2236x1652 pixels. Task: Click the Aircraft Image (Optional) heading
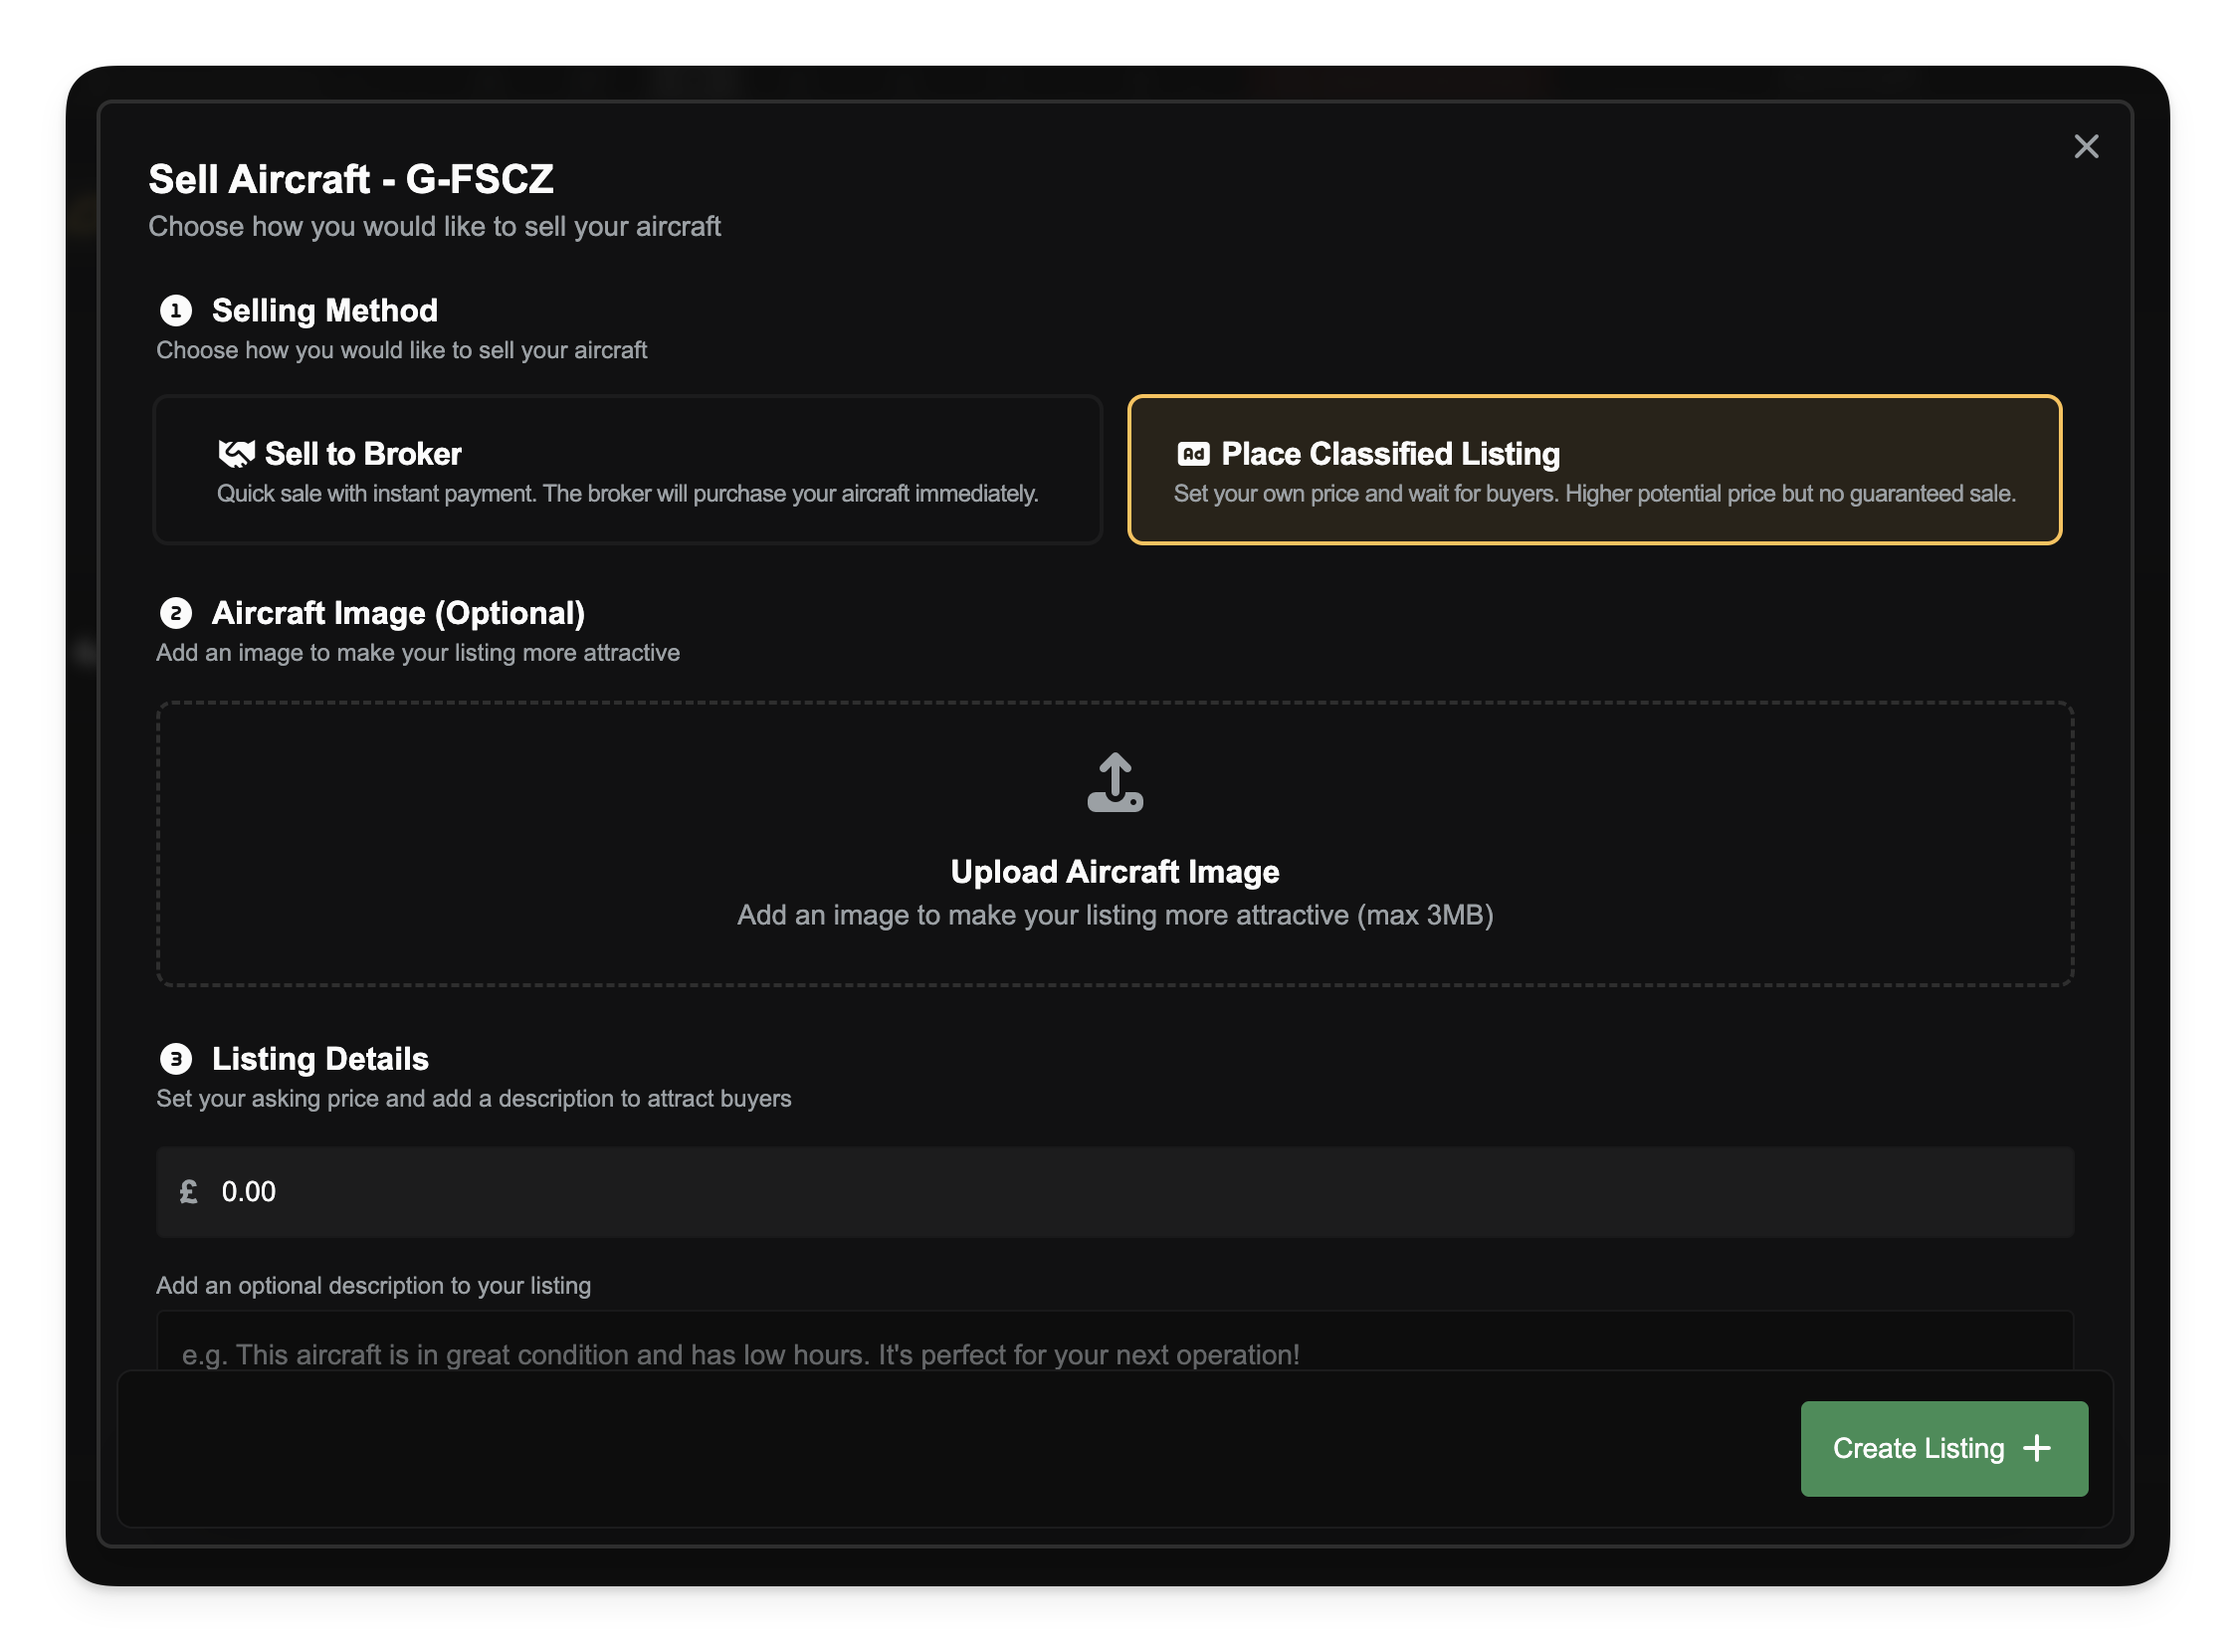[398, 613]
